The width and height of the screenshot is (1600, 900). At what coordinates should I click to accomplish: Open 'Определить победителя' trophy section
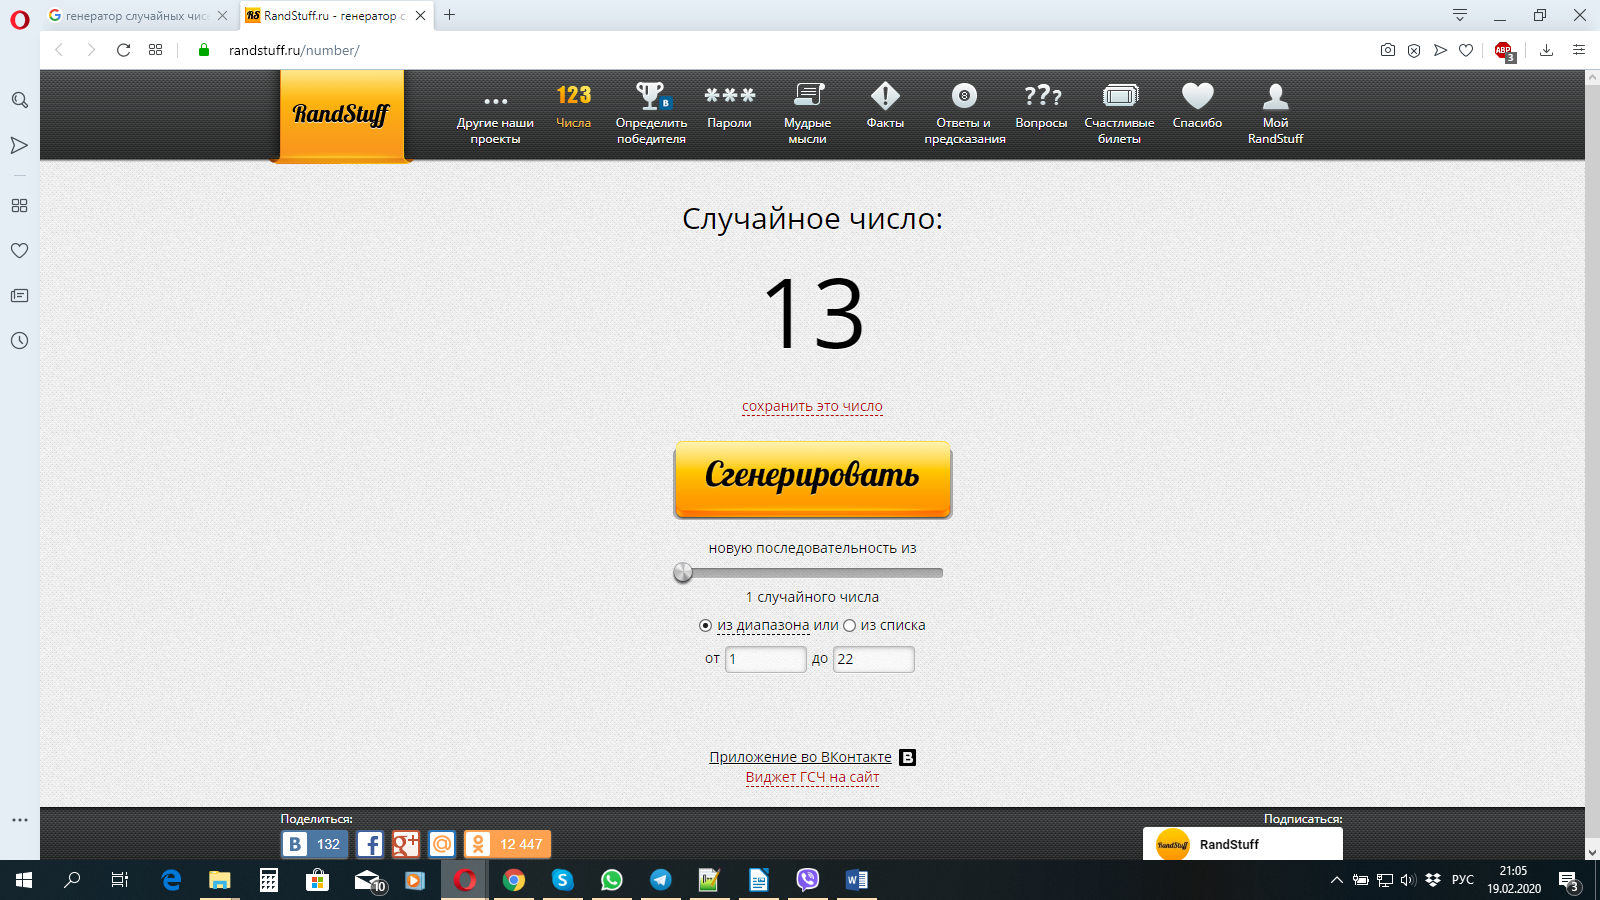(651, 113)
